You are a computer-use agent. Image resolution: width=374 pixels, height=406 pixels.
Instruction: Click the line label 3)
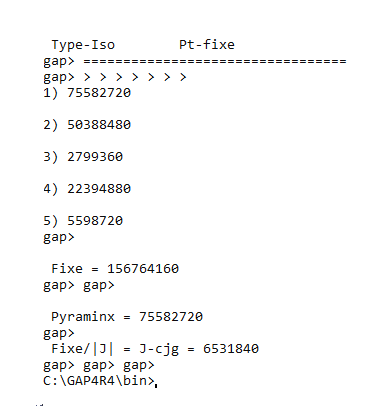51,157
